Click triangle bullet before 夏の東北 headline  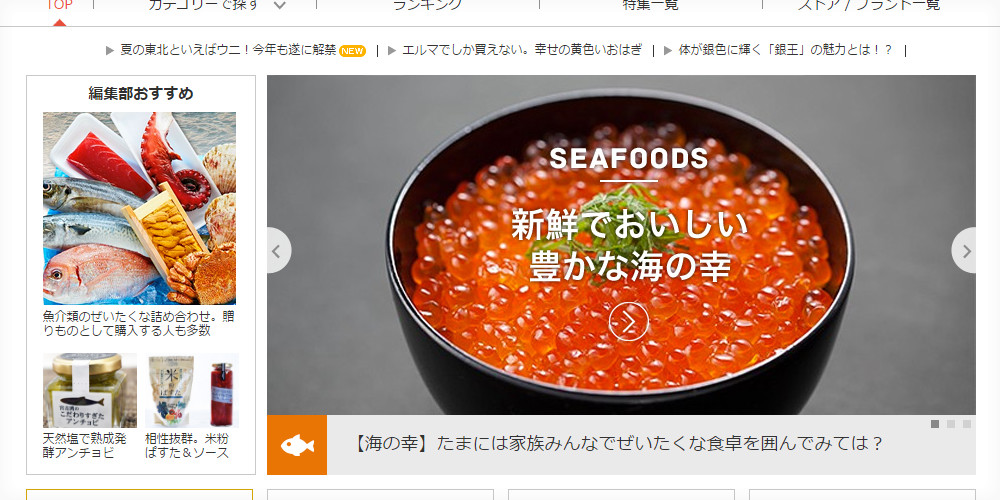point(110,50)
